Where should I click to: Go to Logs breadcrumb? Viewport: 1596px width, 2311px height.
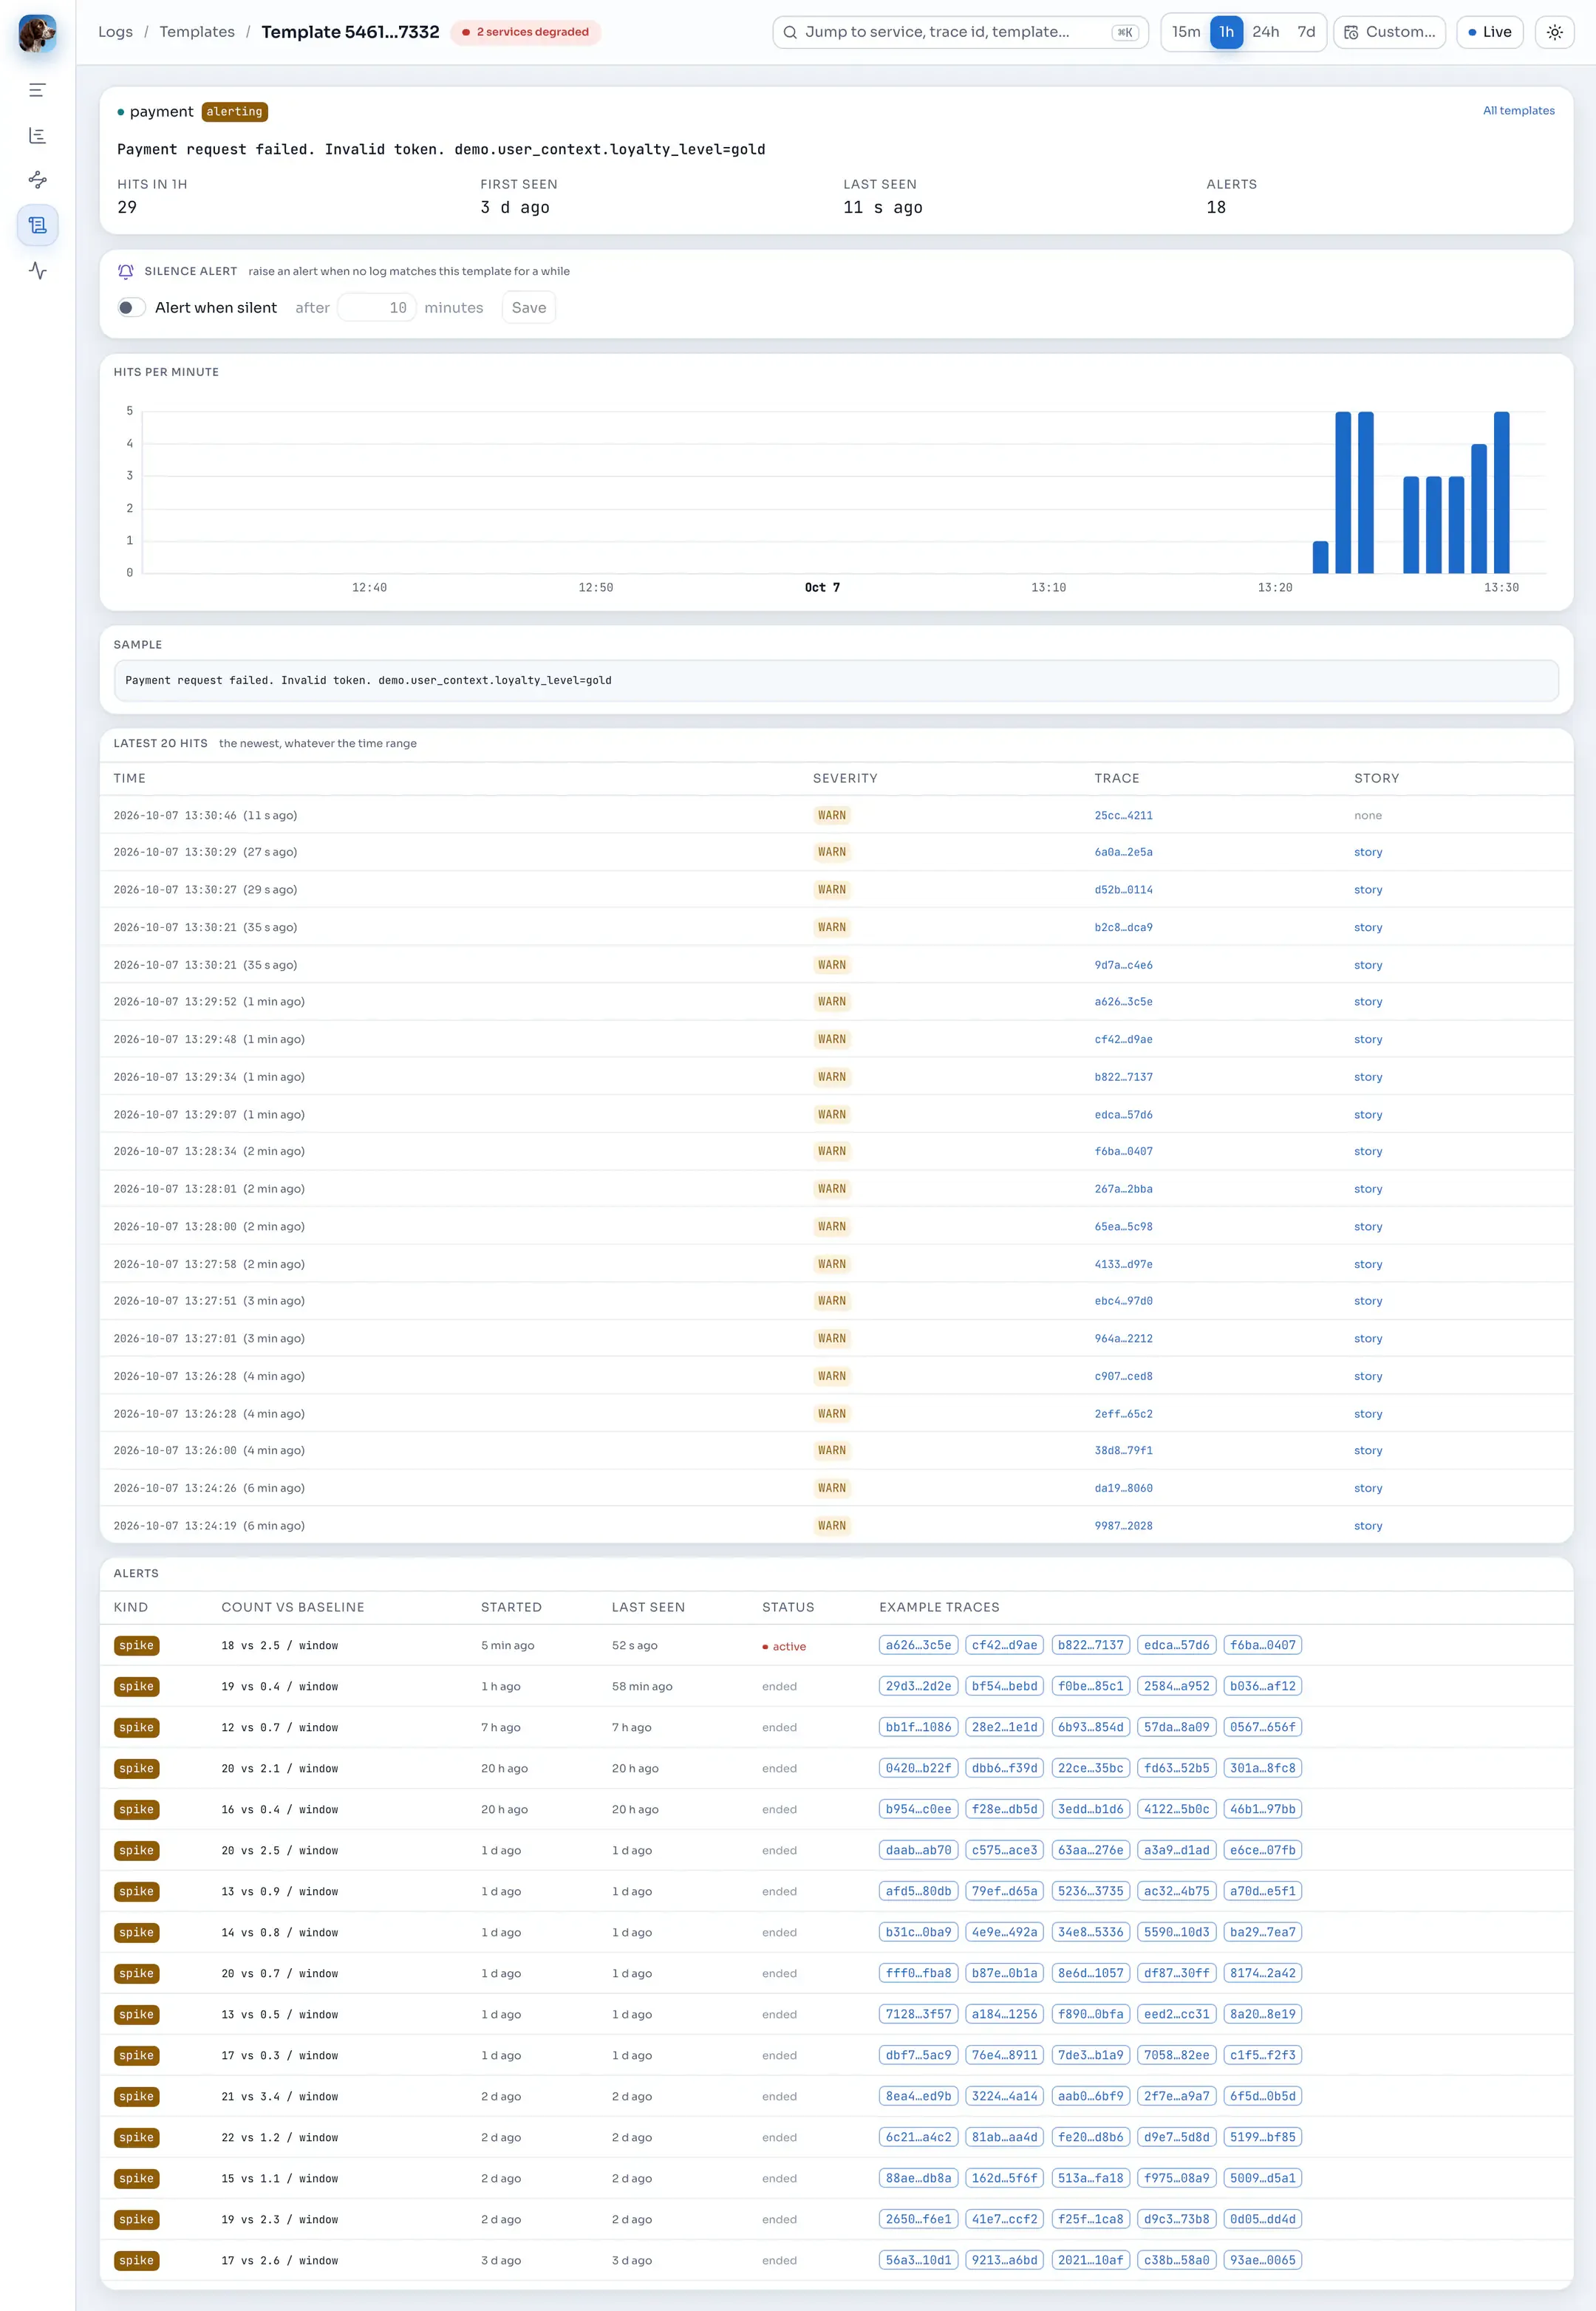tap(115, 32)
